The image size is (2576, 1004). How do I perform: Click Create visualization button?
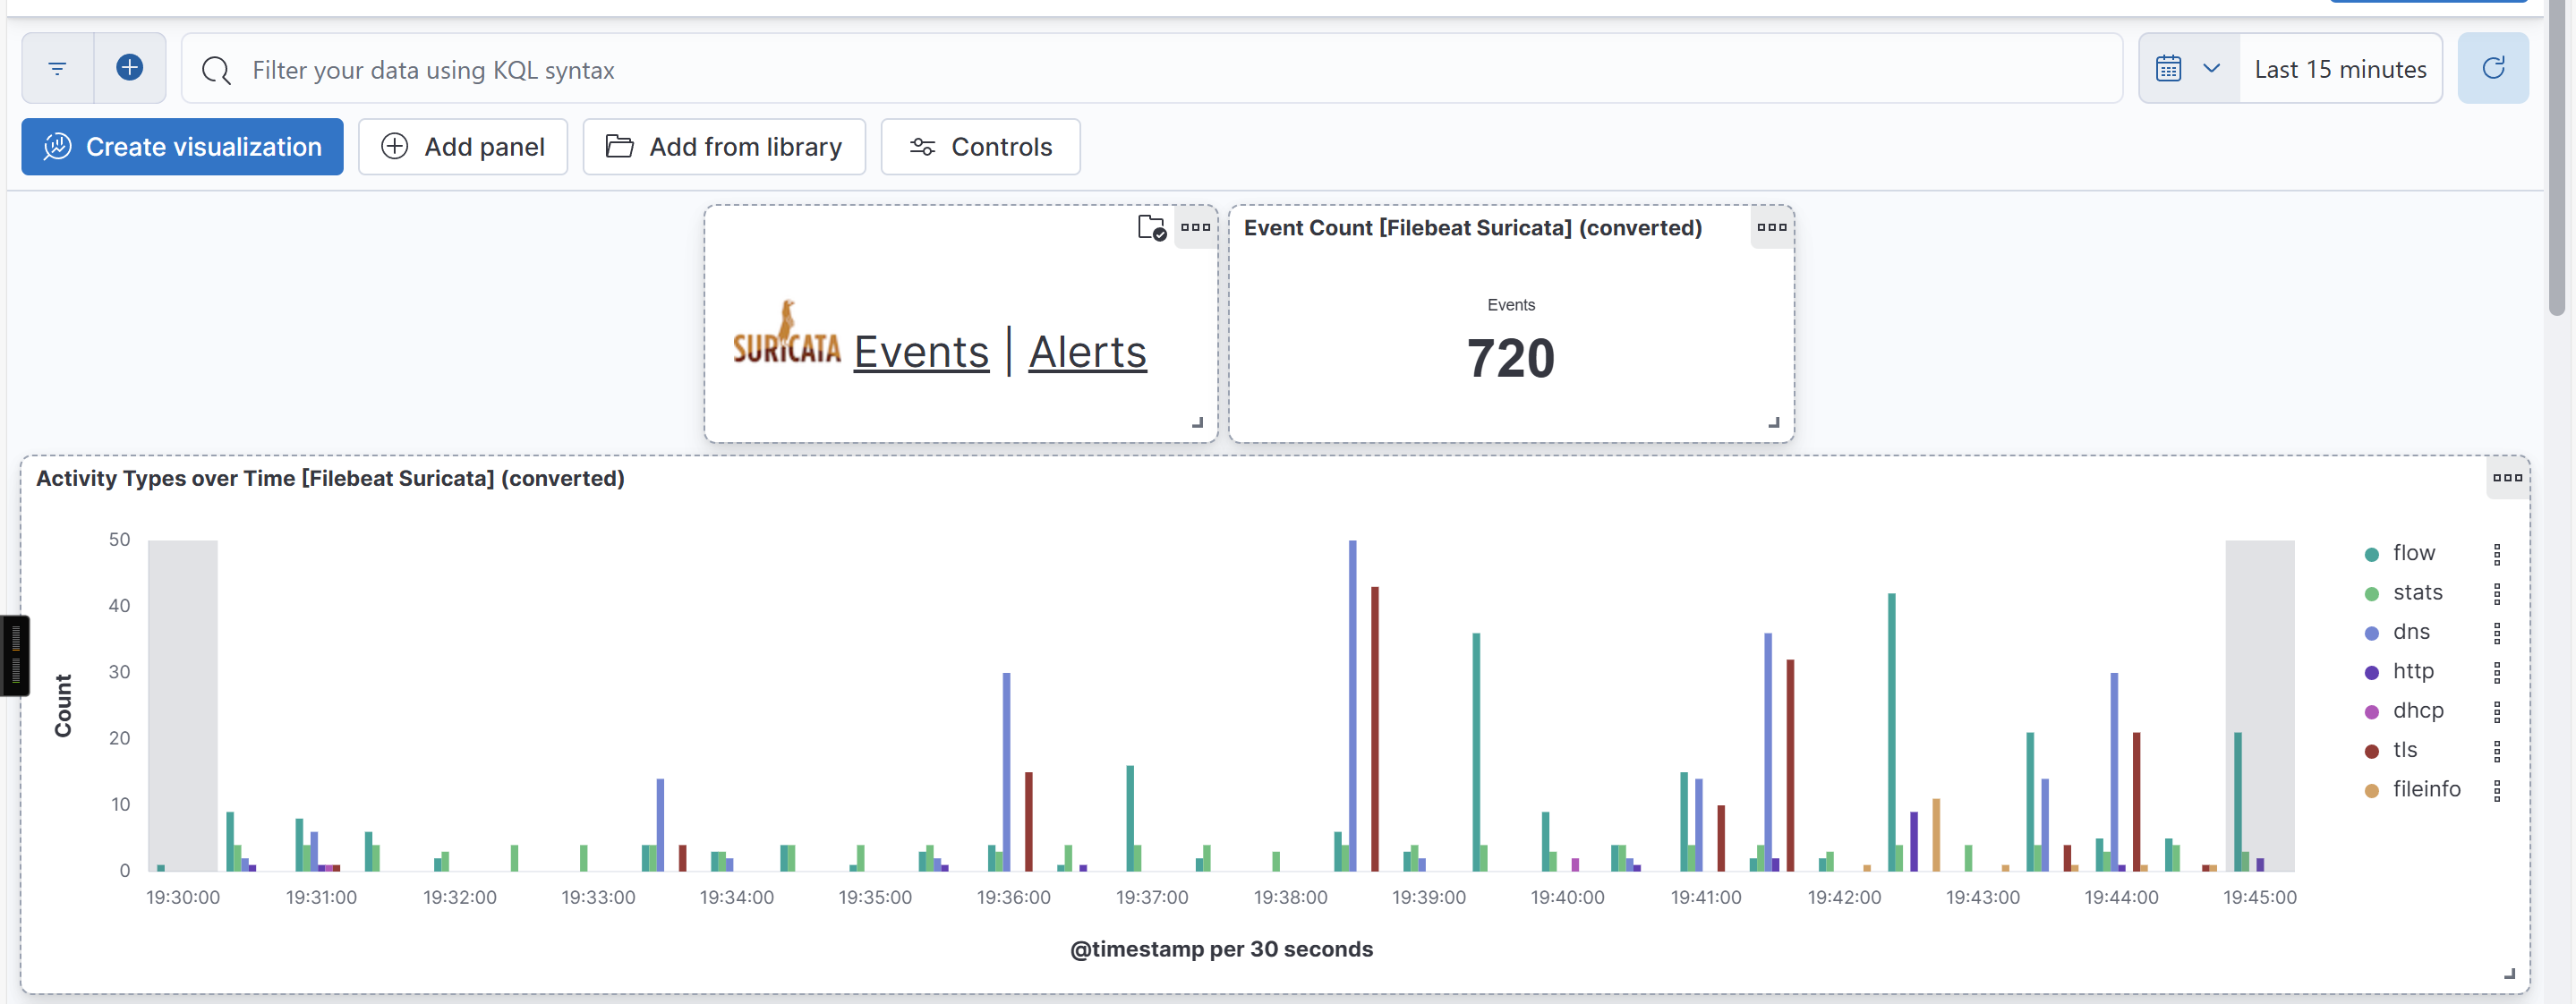tap(182, 147)
